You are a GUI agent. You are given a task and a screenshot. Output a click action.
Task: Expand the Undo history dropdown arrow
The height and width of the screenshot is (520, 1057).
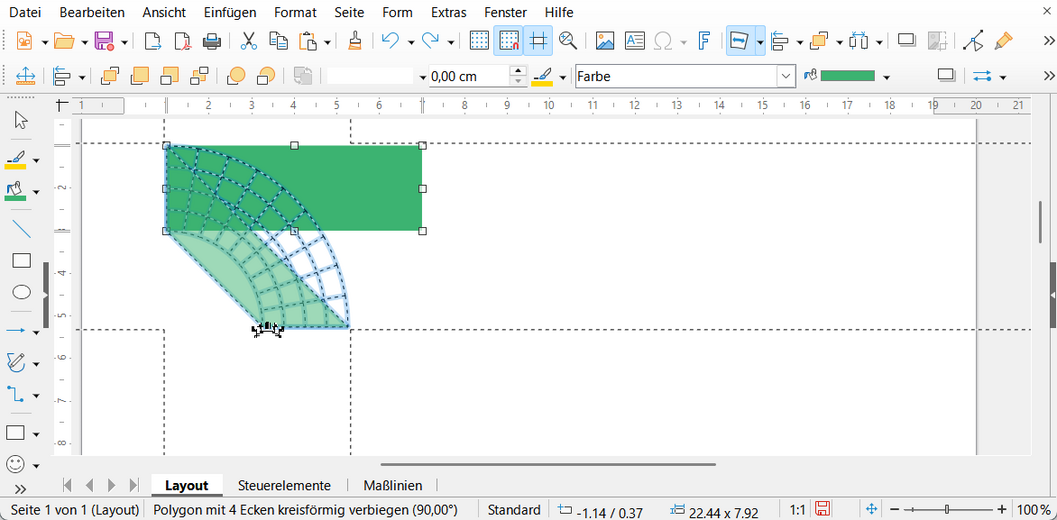[411, 42]
